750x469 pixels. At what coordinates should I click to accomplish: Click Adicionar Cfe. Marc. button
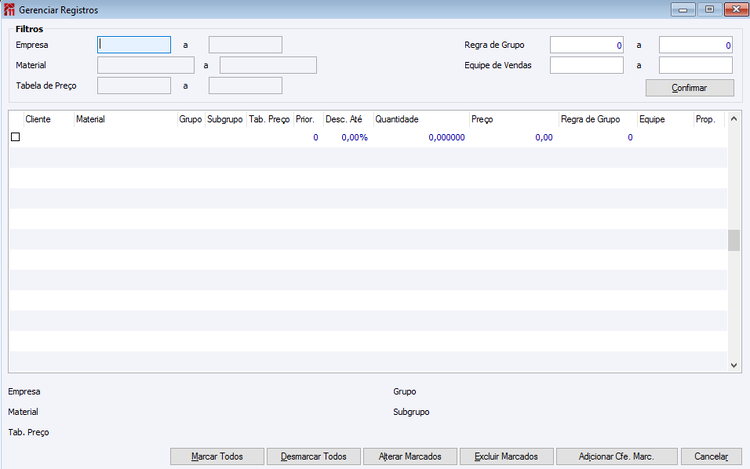tap(617, 457)
